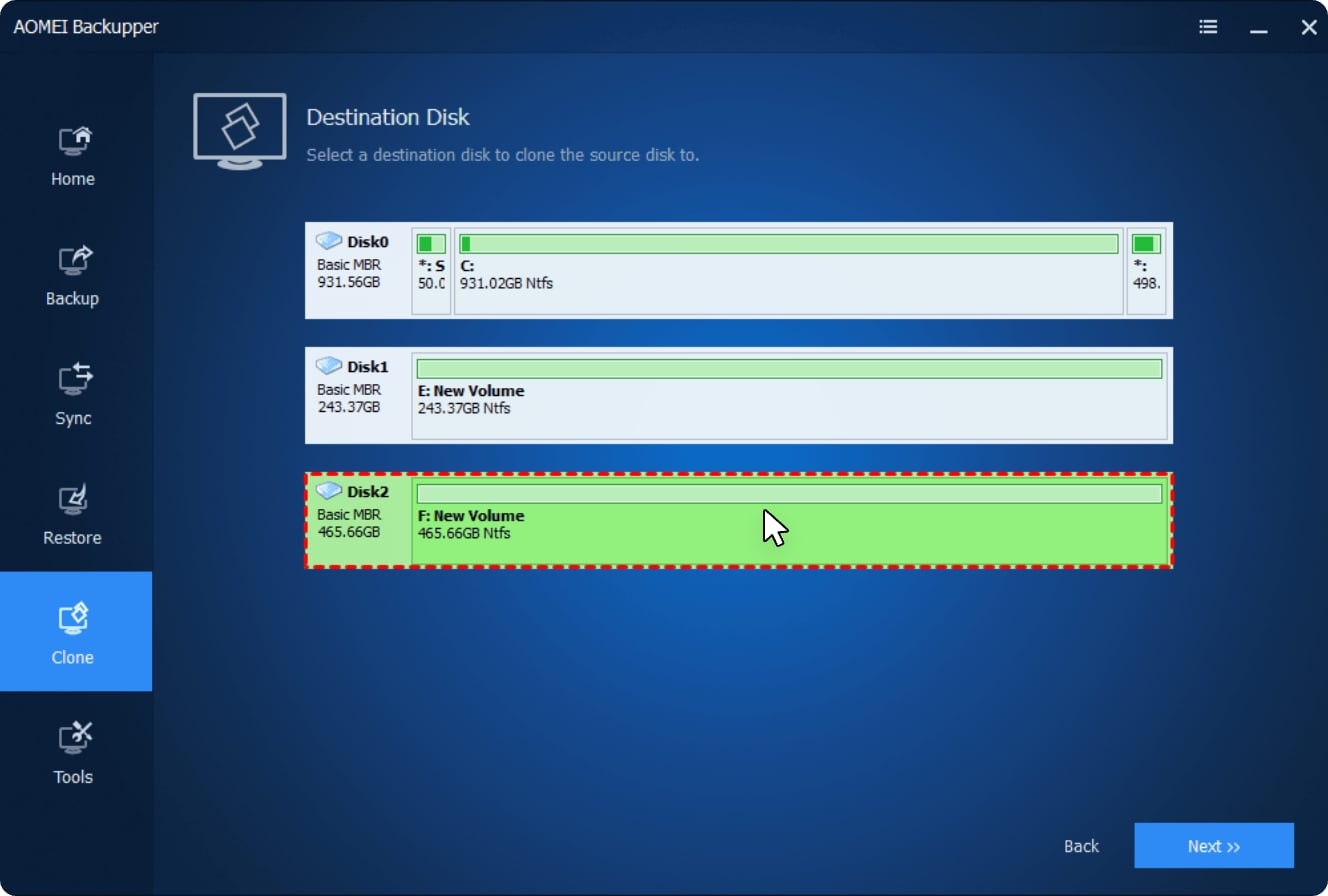Screen dimensions: 1328x896
Task: Open the Home section in sidebar
Action: coord(75,155)
